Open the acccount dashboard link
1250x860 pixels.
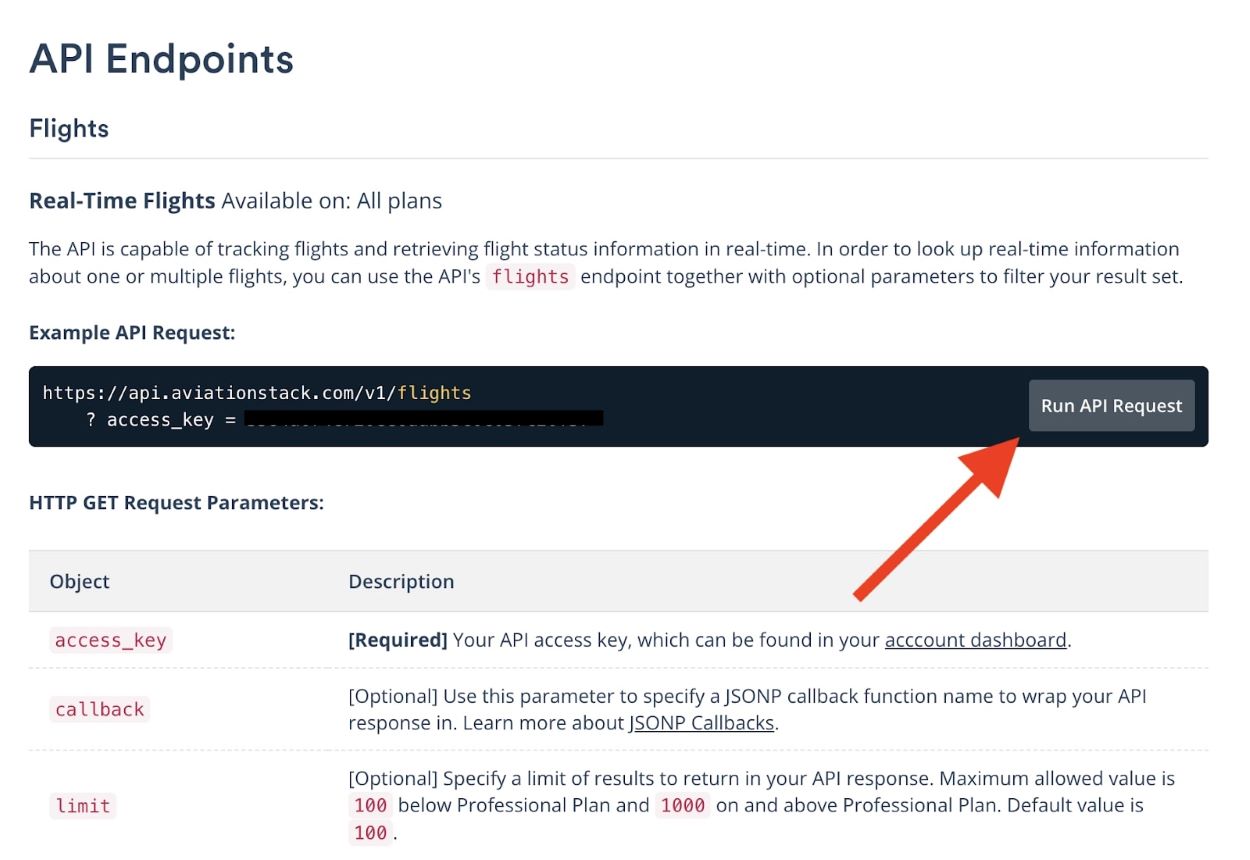tap(975, 640)
